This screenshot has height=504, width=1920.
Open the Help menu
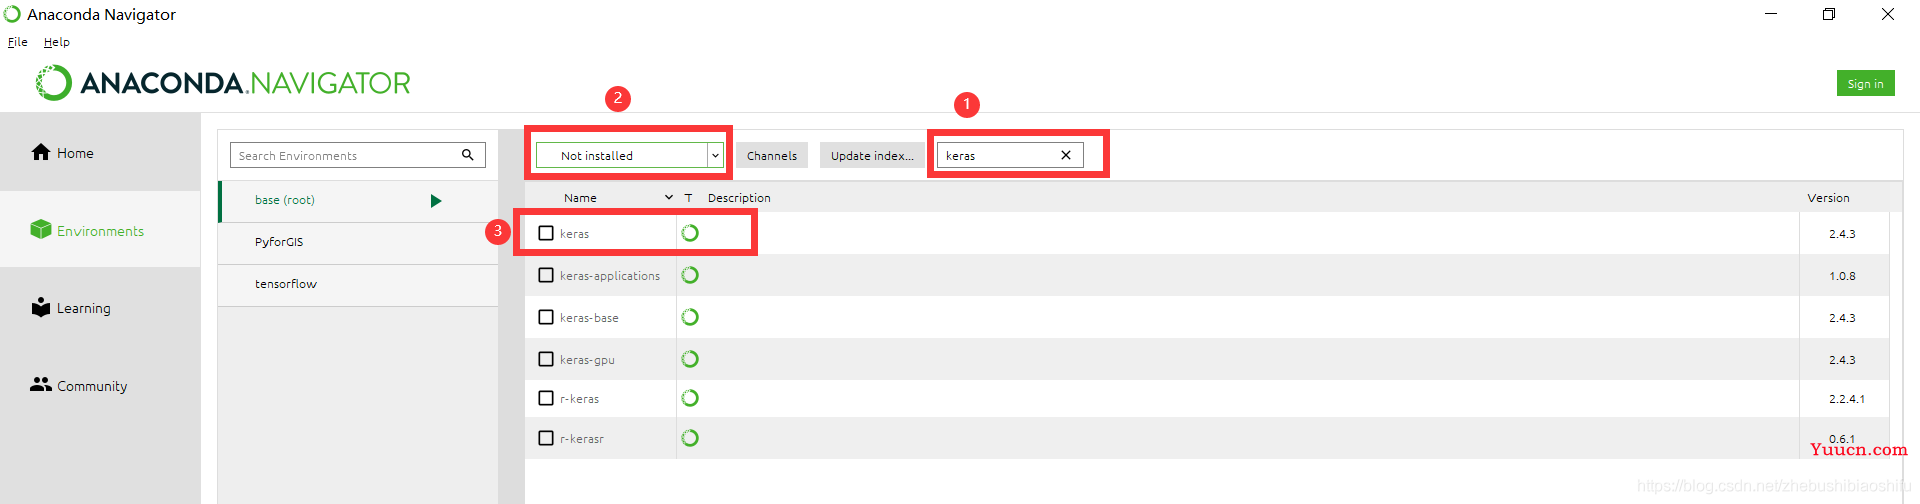(x=57, y=42)
